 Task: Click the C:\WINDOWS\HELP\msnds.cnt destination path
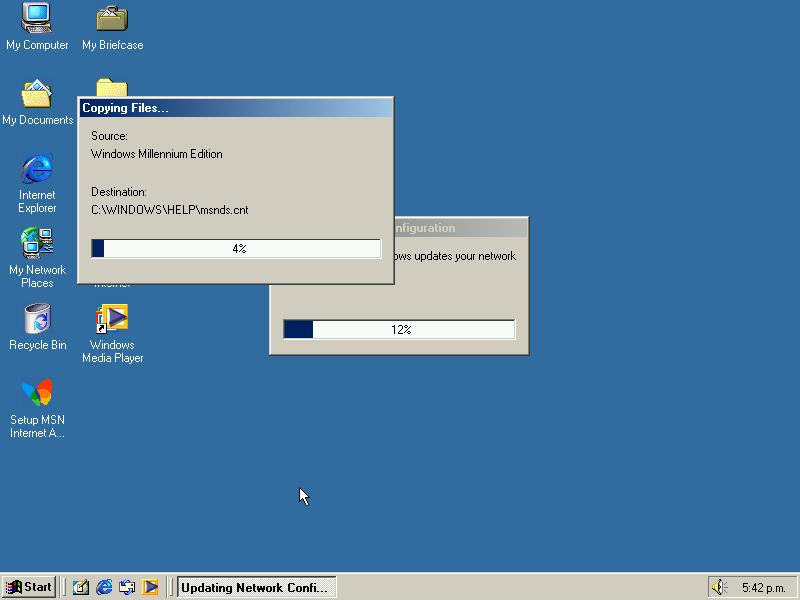170,210
